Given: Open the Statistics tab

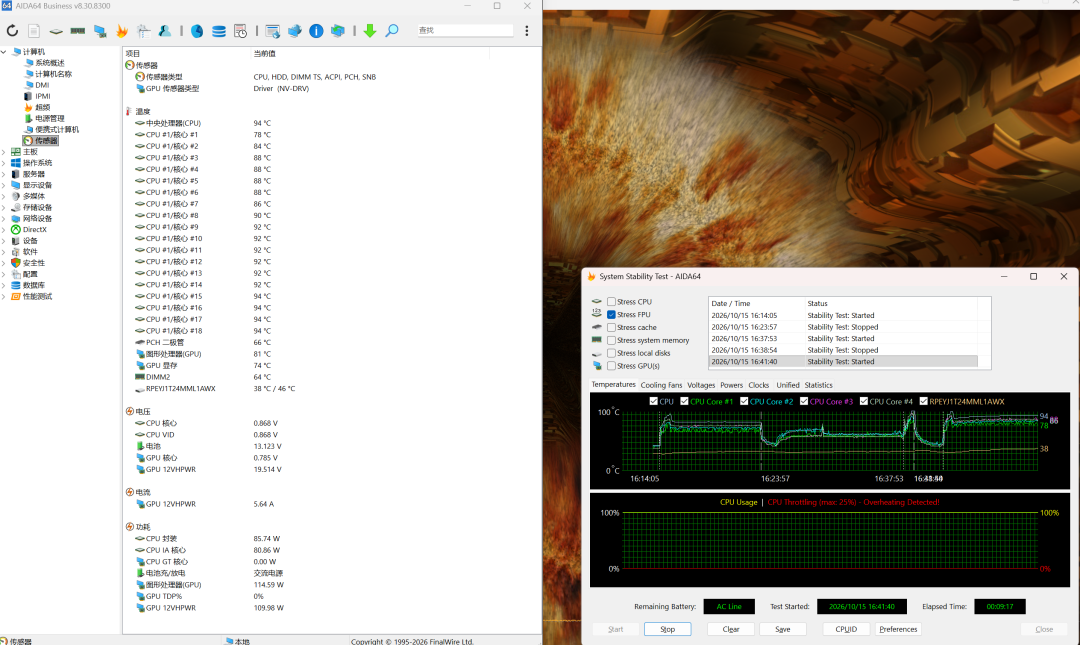Looking at the screenshot, I should (x=818, y=385).
